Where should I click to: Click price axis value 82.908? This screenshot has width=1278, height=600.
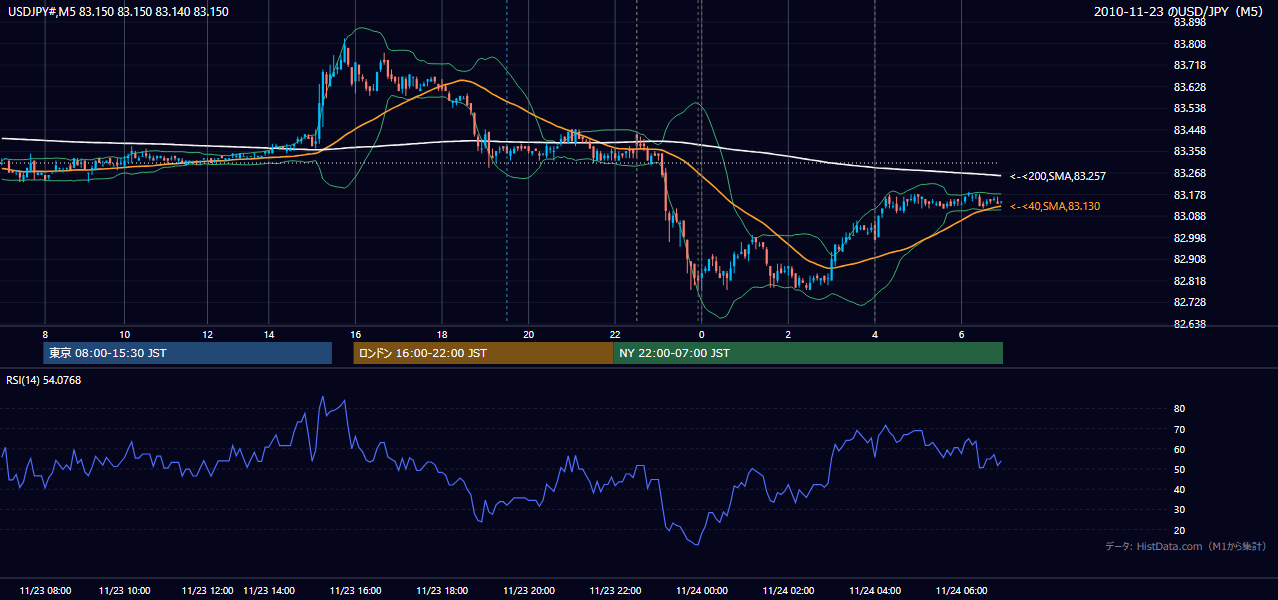click(1189, 259)
